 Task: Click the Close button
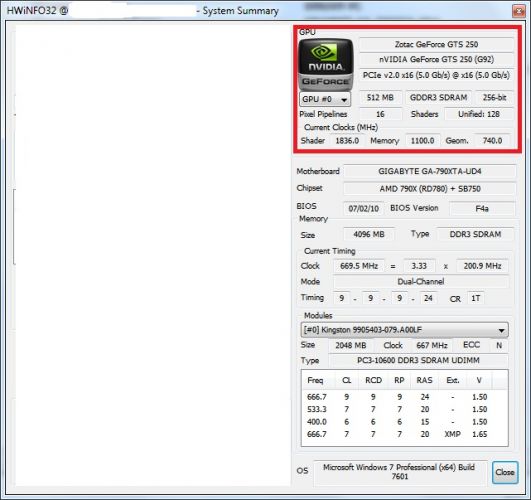(x=505, y=472)
